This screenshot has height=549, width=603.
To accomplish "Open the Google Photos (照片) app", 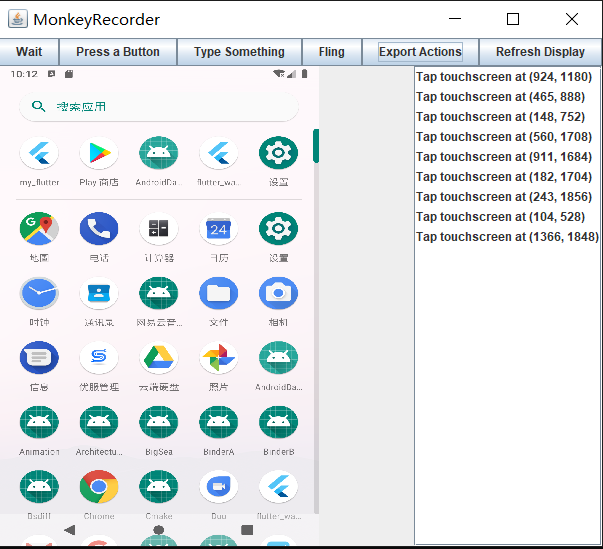I will [x=218, y=358].
